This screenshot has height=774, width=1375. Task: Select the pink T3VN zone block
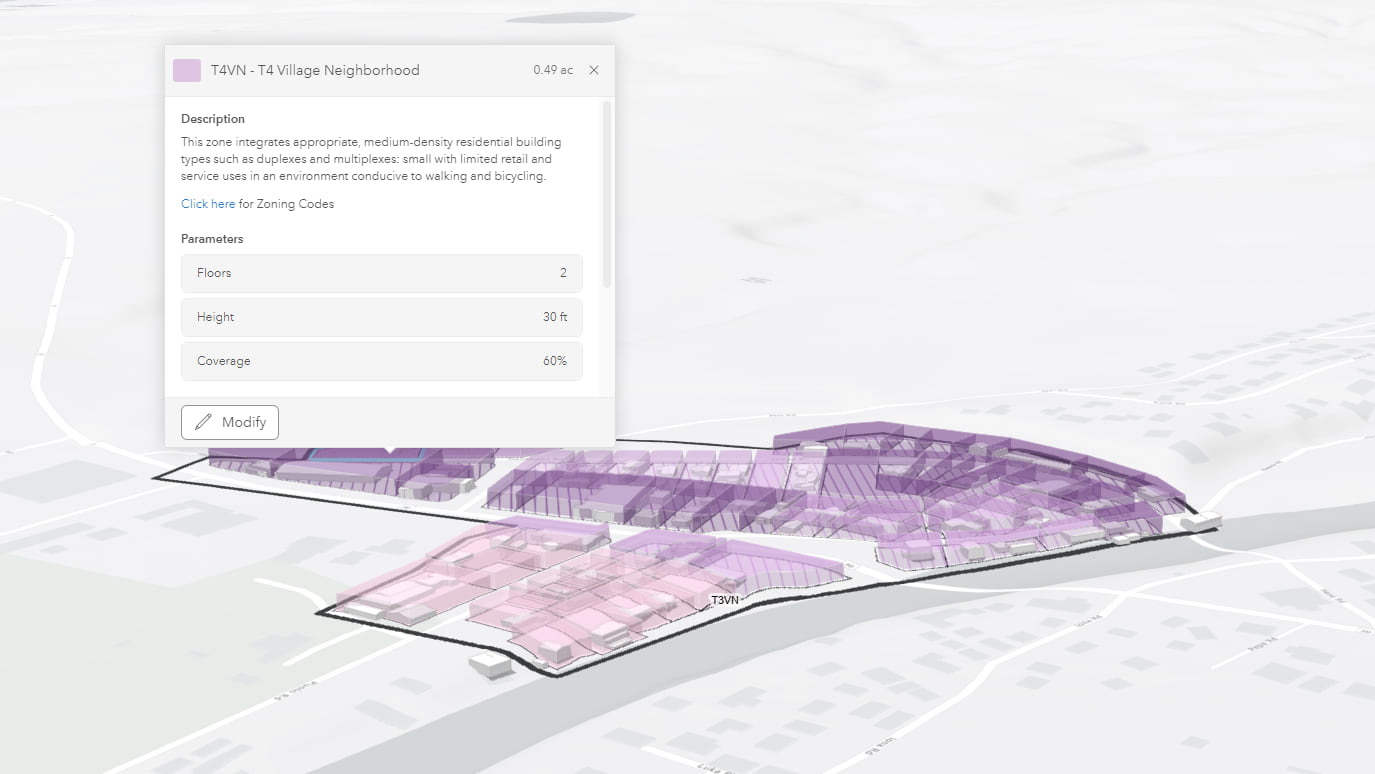560,590
